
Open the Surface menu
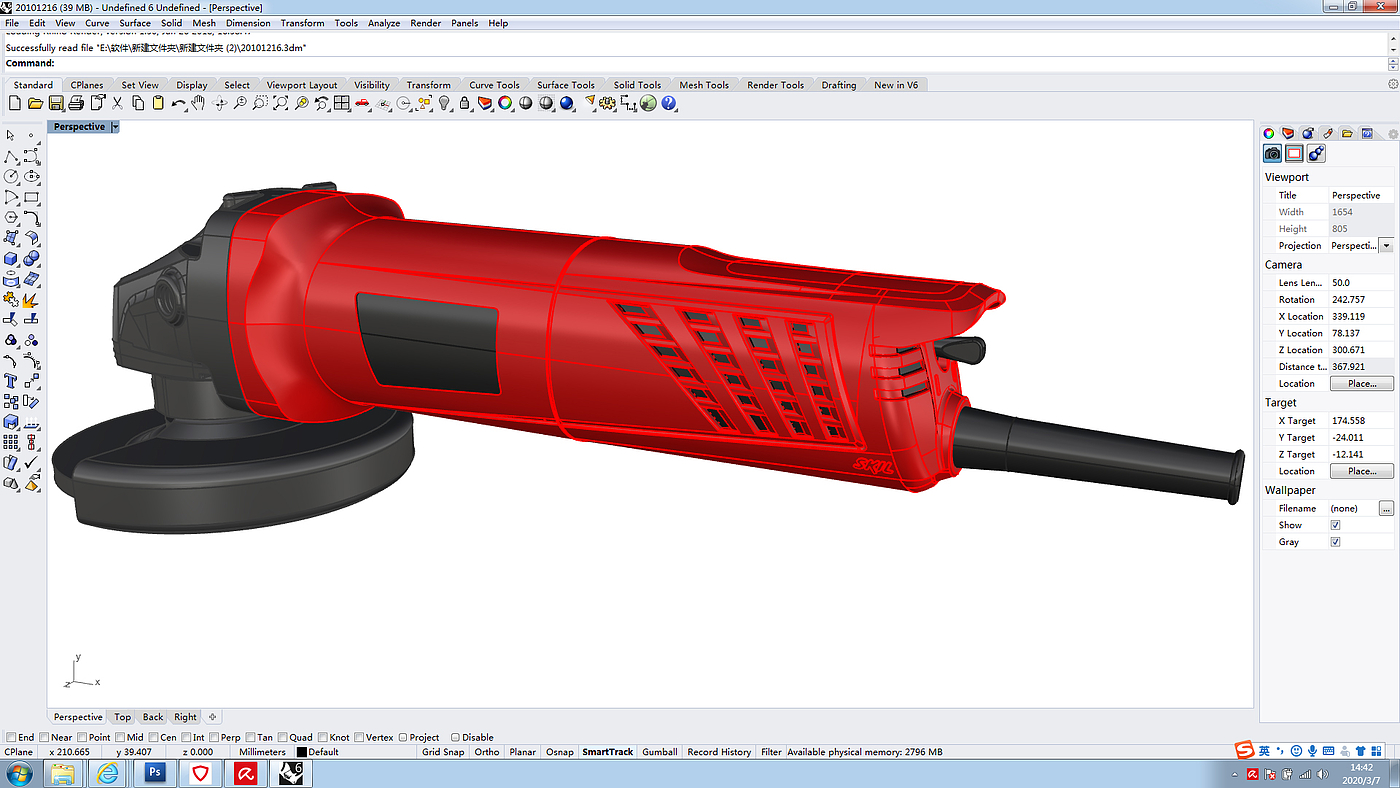135,23
